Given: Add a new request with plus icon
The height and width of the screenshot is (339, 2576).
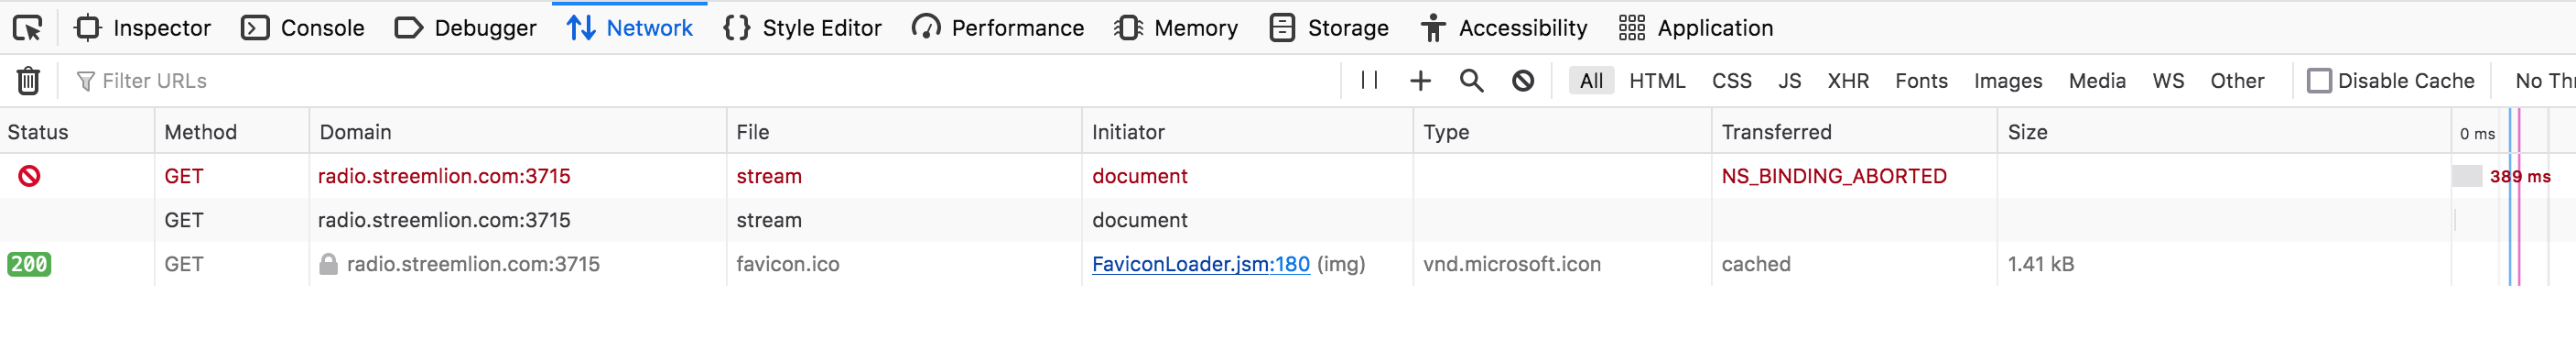Looking at the screenshot, I should point(1420,81).
